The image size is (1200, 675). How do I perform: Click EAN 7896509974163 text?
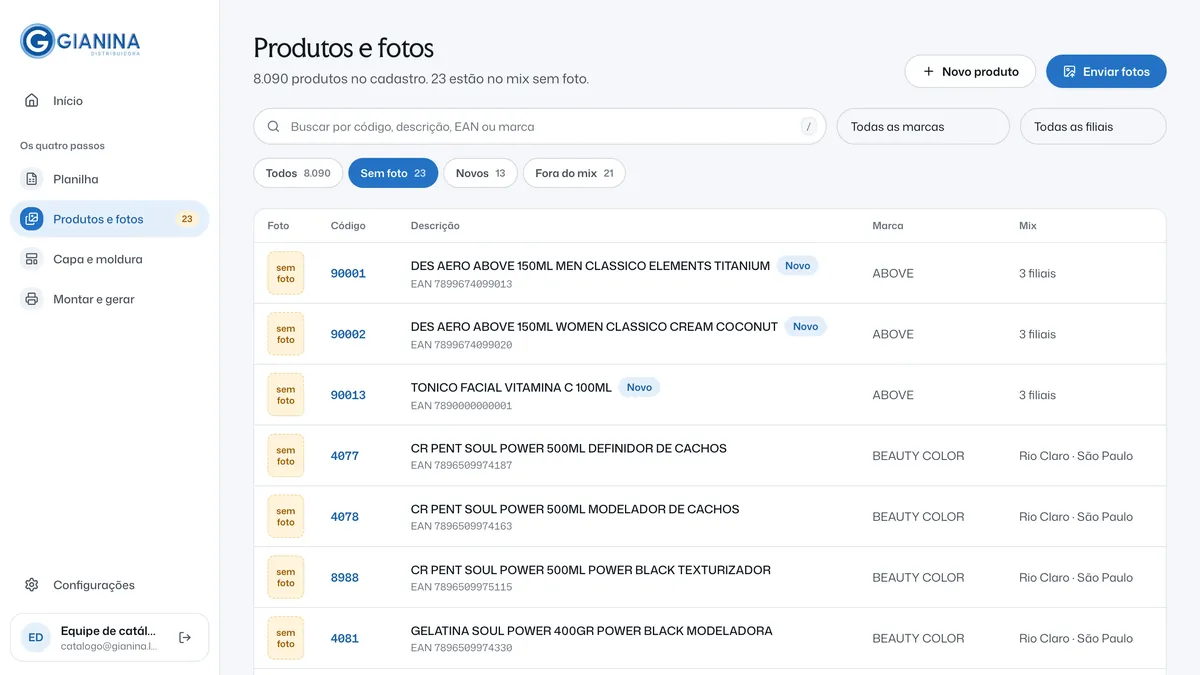click(x=461, y=526)
